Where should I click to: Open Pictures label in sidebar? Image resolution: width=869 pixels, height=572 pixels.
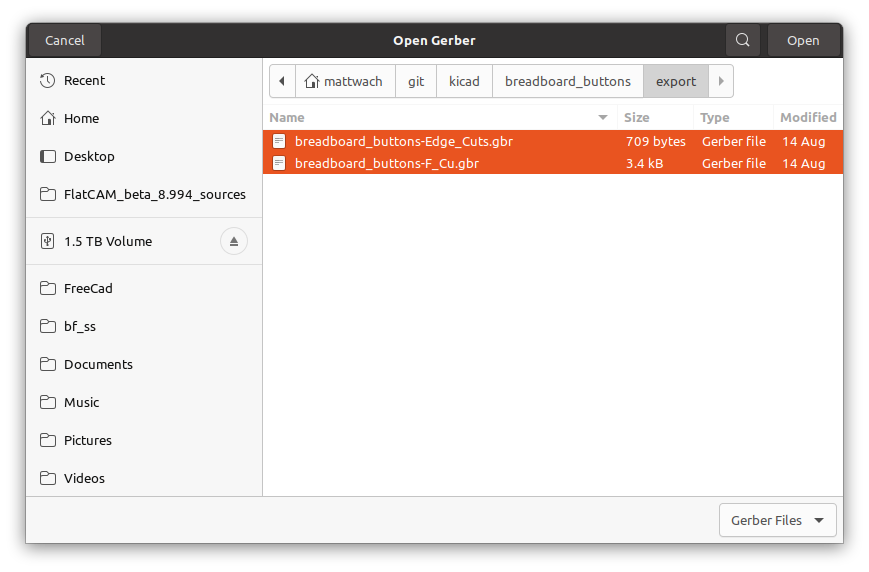(88, 440)
